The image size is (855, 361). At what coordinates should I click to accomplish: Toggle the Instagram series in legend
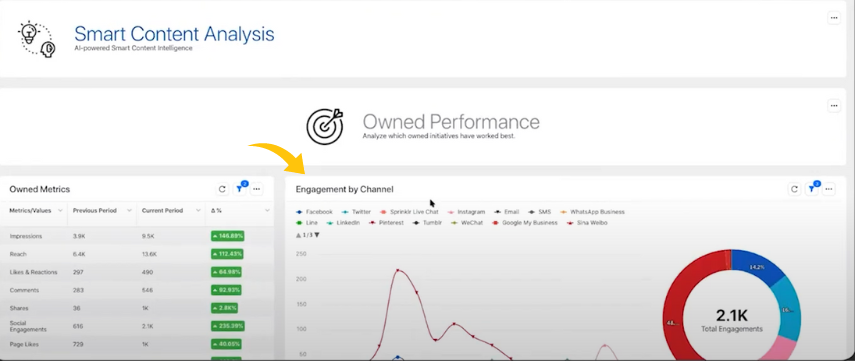point(466,212)
